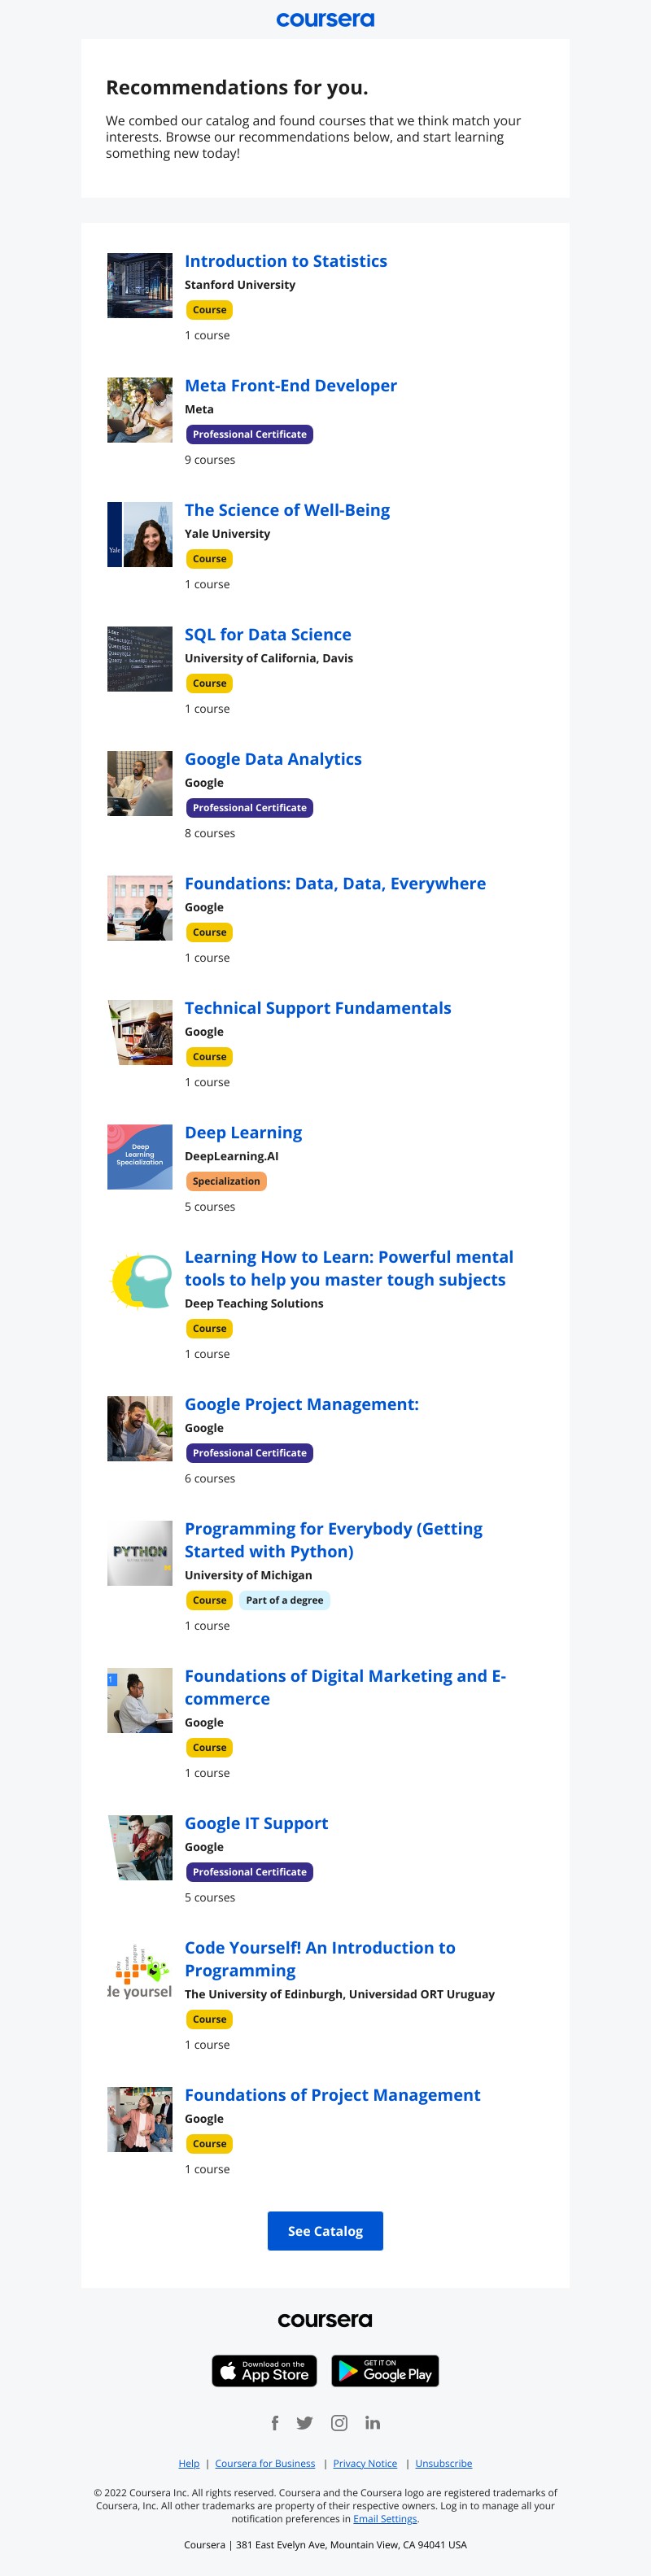Open Google Data Analytics link
The image size is (651, 2576).
(273, 759)
